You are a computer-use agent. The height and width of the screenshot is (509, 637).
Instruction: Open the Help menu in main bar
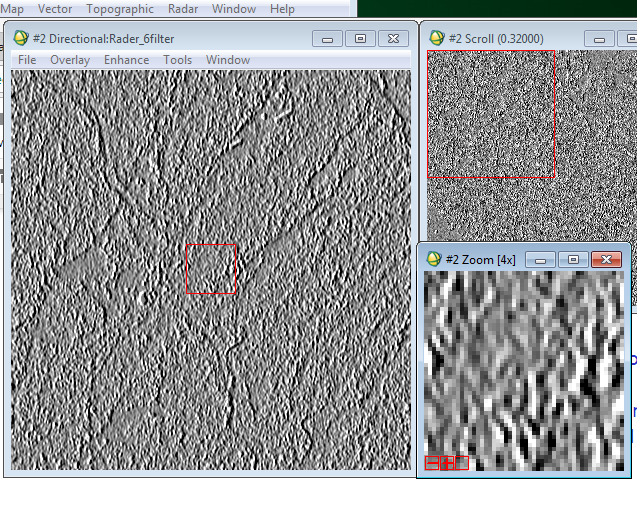pos(282,9)
